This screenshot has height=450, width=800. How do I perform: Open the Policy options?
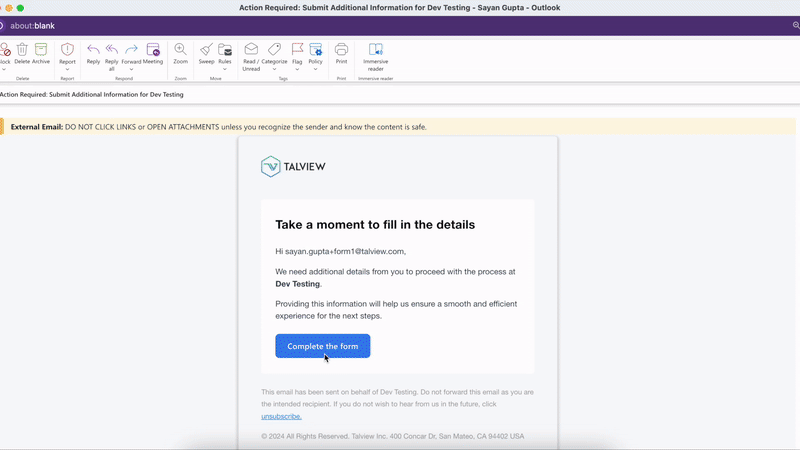pyautogui.click(x=315, y=54)
